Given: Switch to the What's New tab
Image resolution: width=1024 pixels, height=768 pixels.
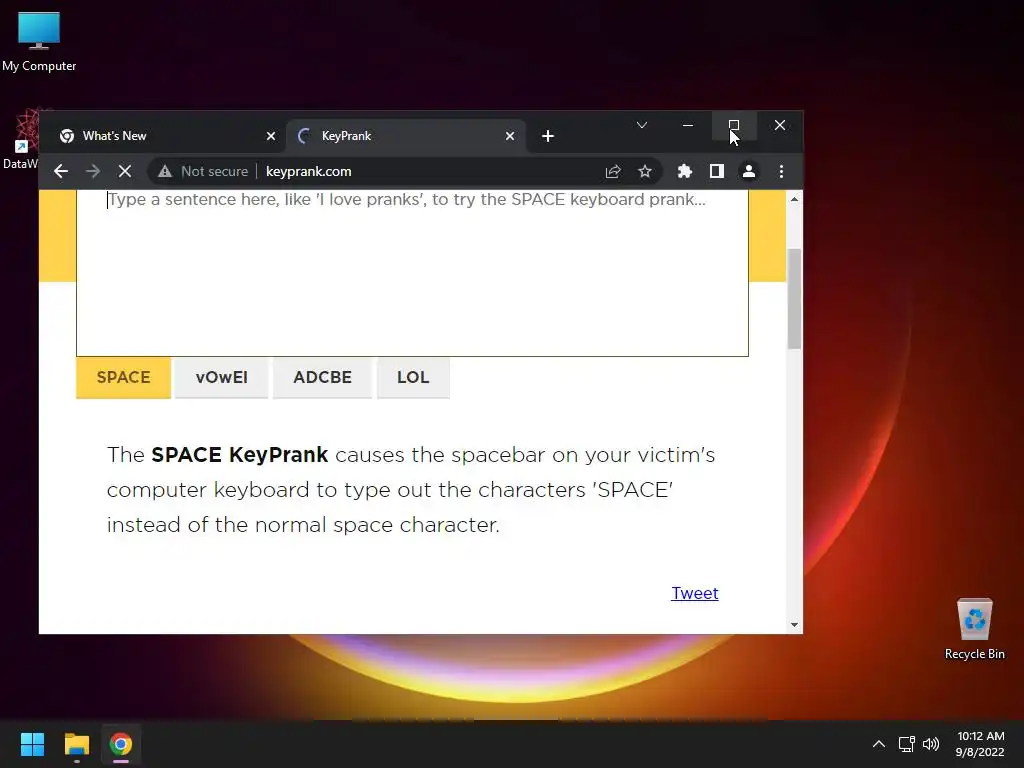Looking at the screenshot, I should click(x=166, y=136).
